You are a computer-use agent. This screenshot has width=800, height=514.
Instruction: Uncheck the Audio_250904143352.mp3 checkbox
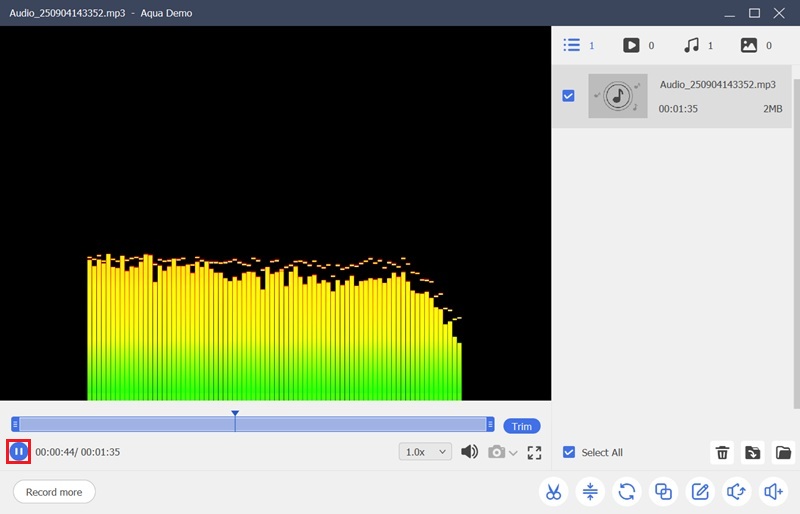[568, 96]
